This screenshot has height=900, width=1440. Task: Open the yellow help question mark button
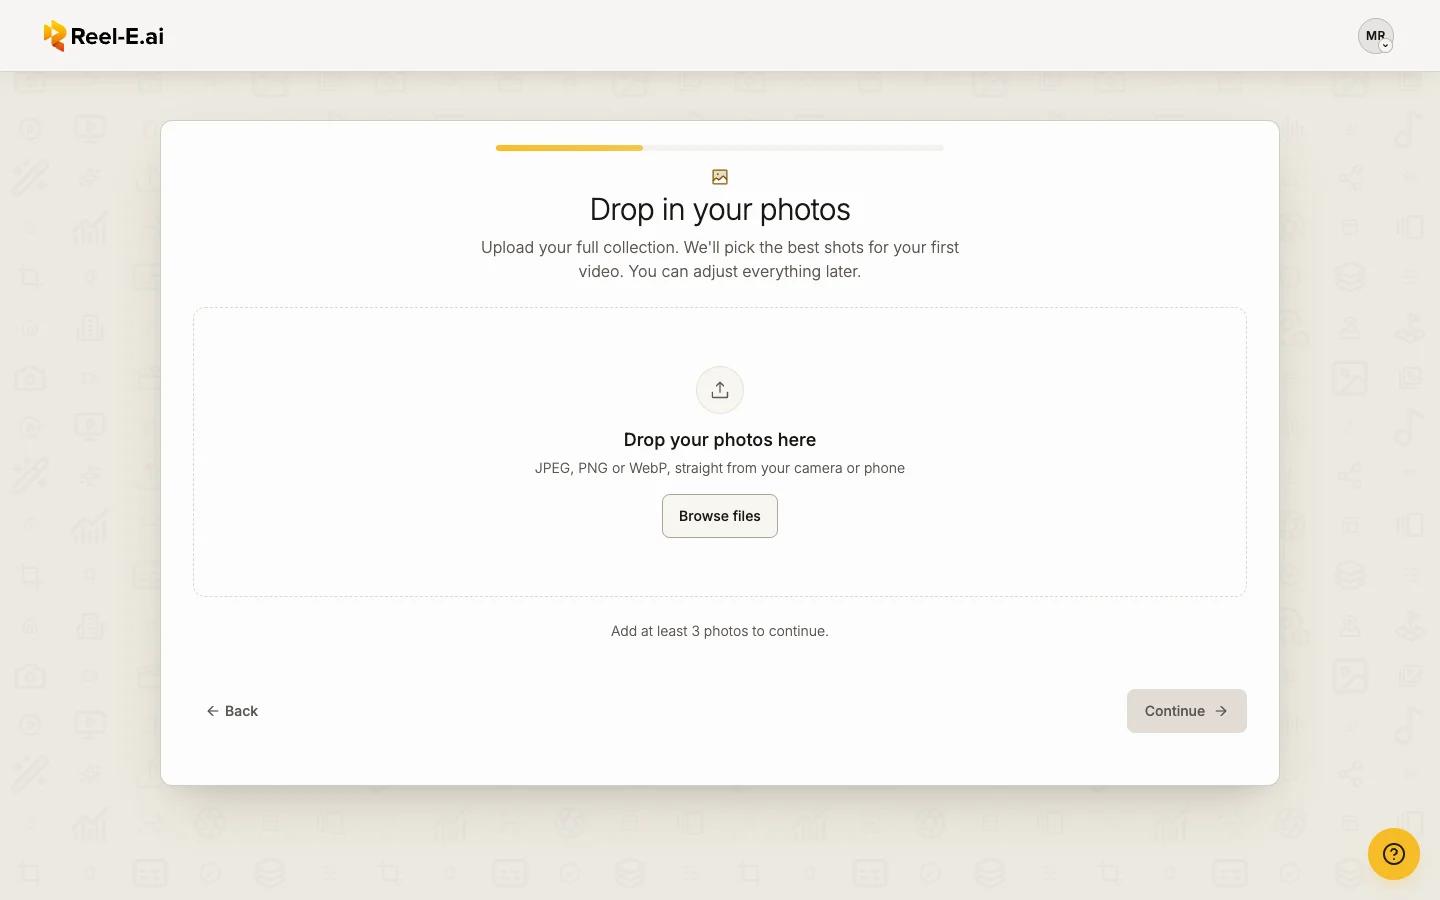(x=1394, y=854)
